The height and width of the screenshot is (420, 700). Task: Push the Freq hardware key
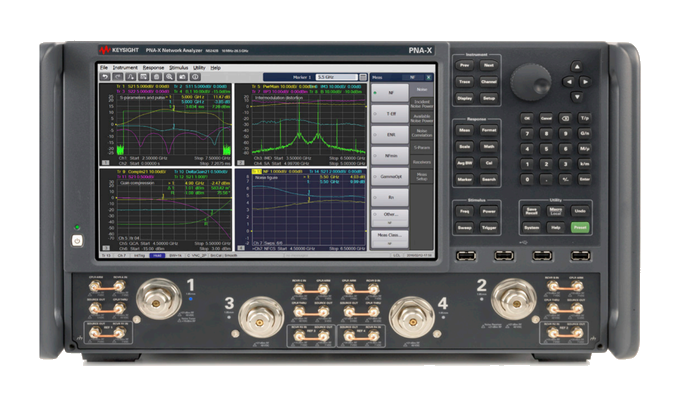[x=464, y=212]
